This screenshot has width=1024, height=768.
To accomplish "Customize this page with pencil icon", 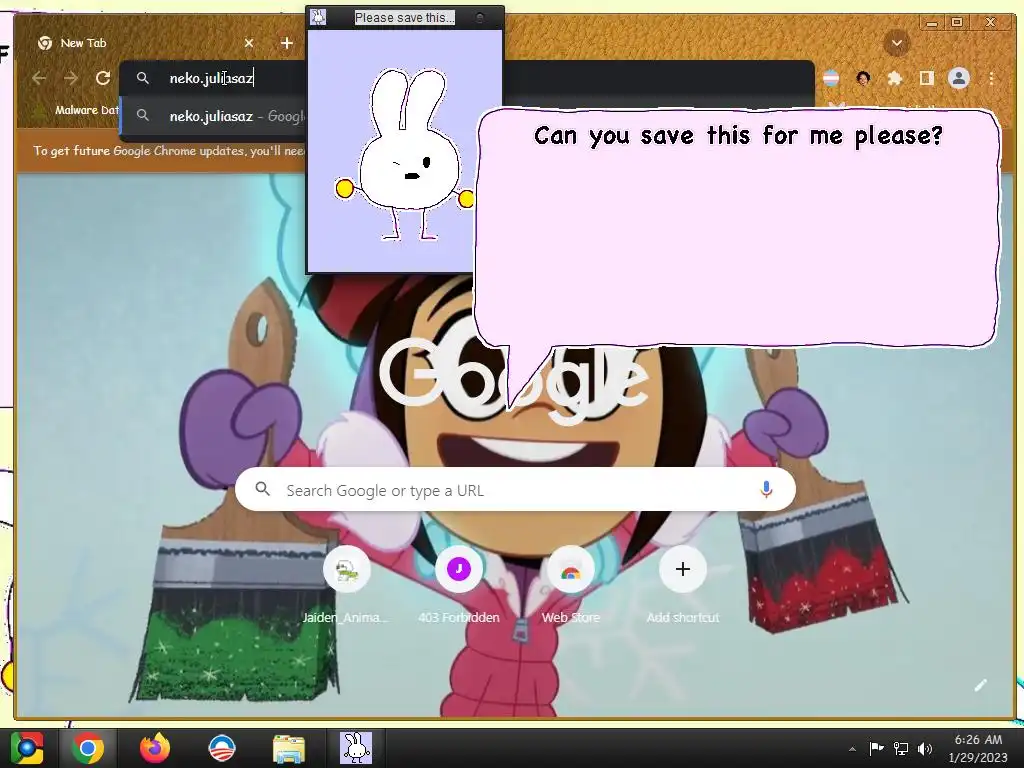I will 980,686.
